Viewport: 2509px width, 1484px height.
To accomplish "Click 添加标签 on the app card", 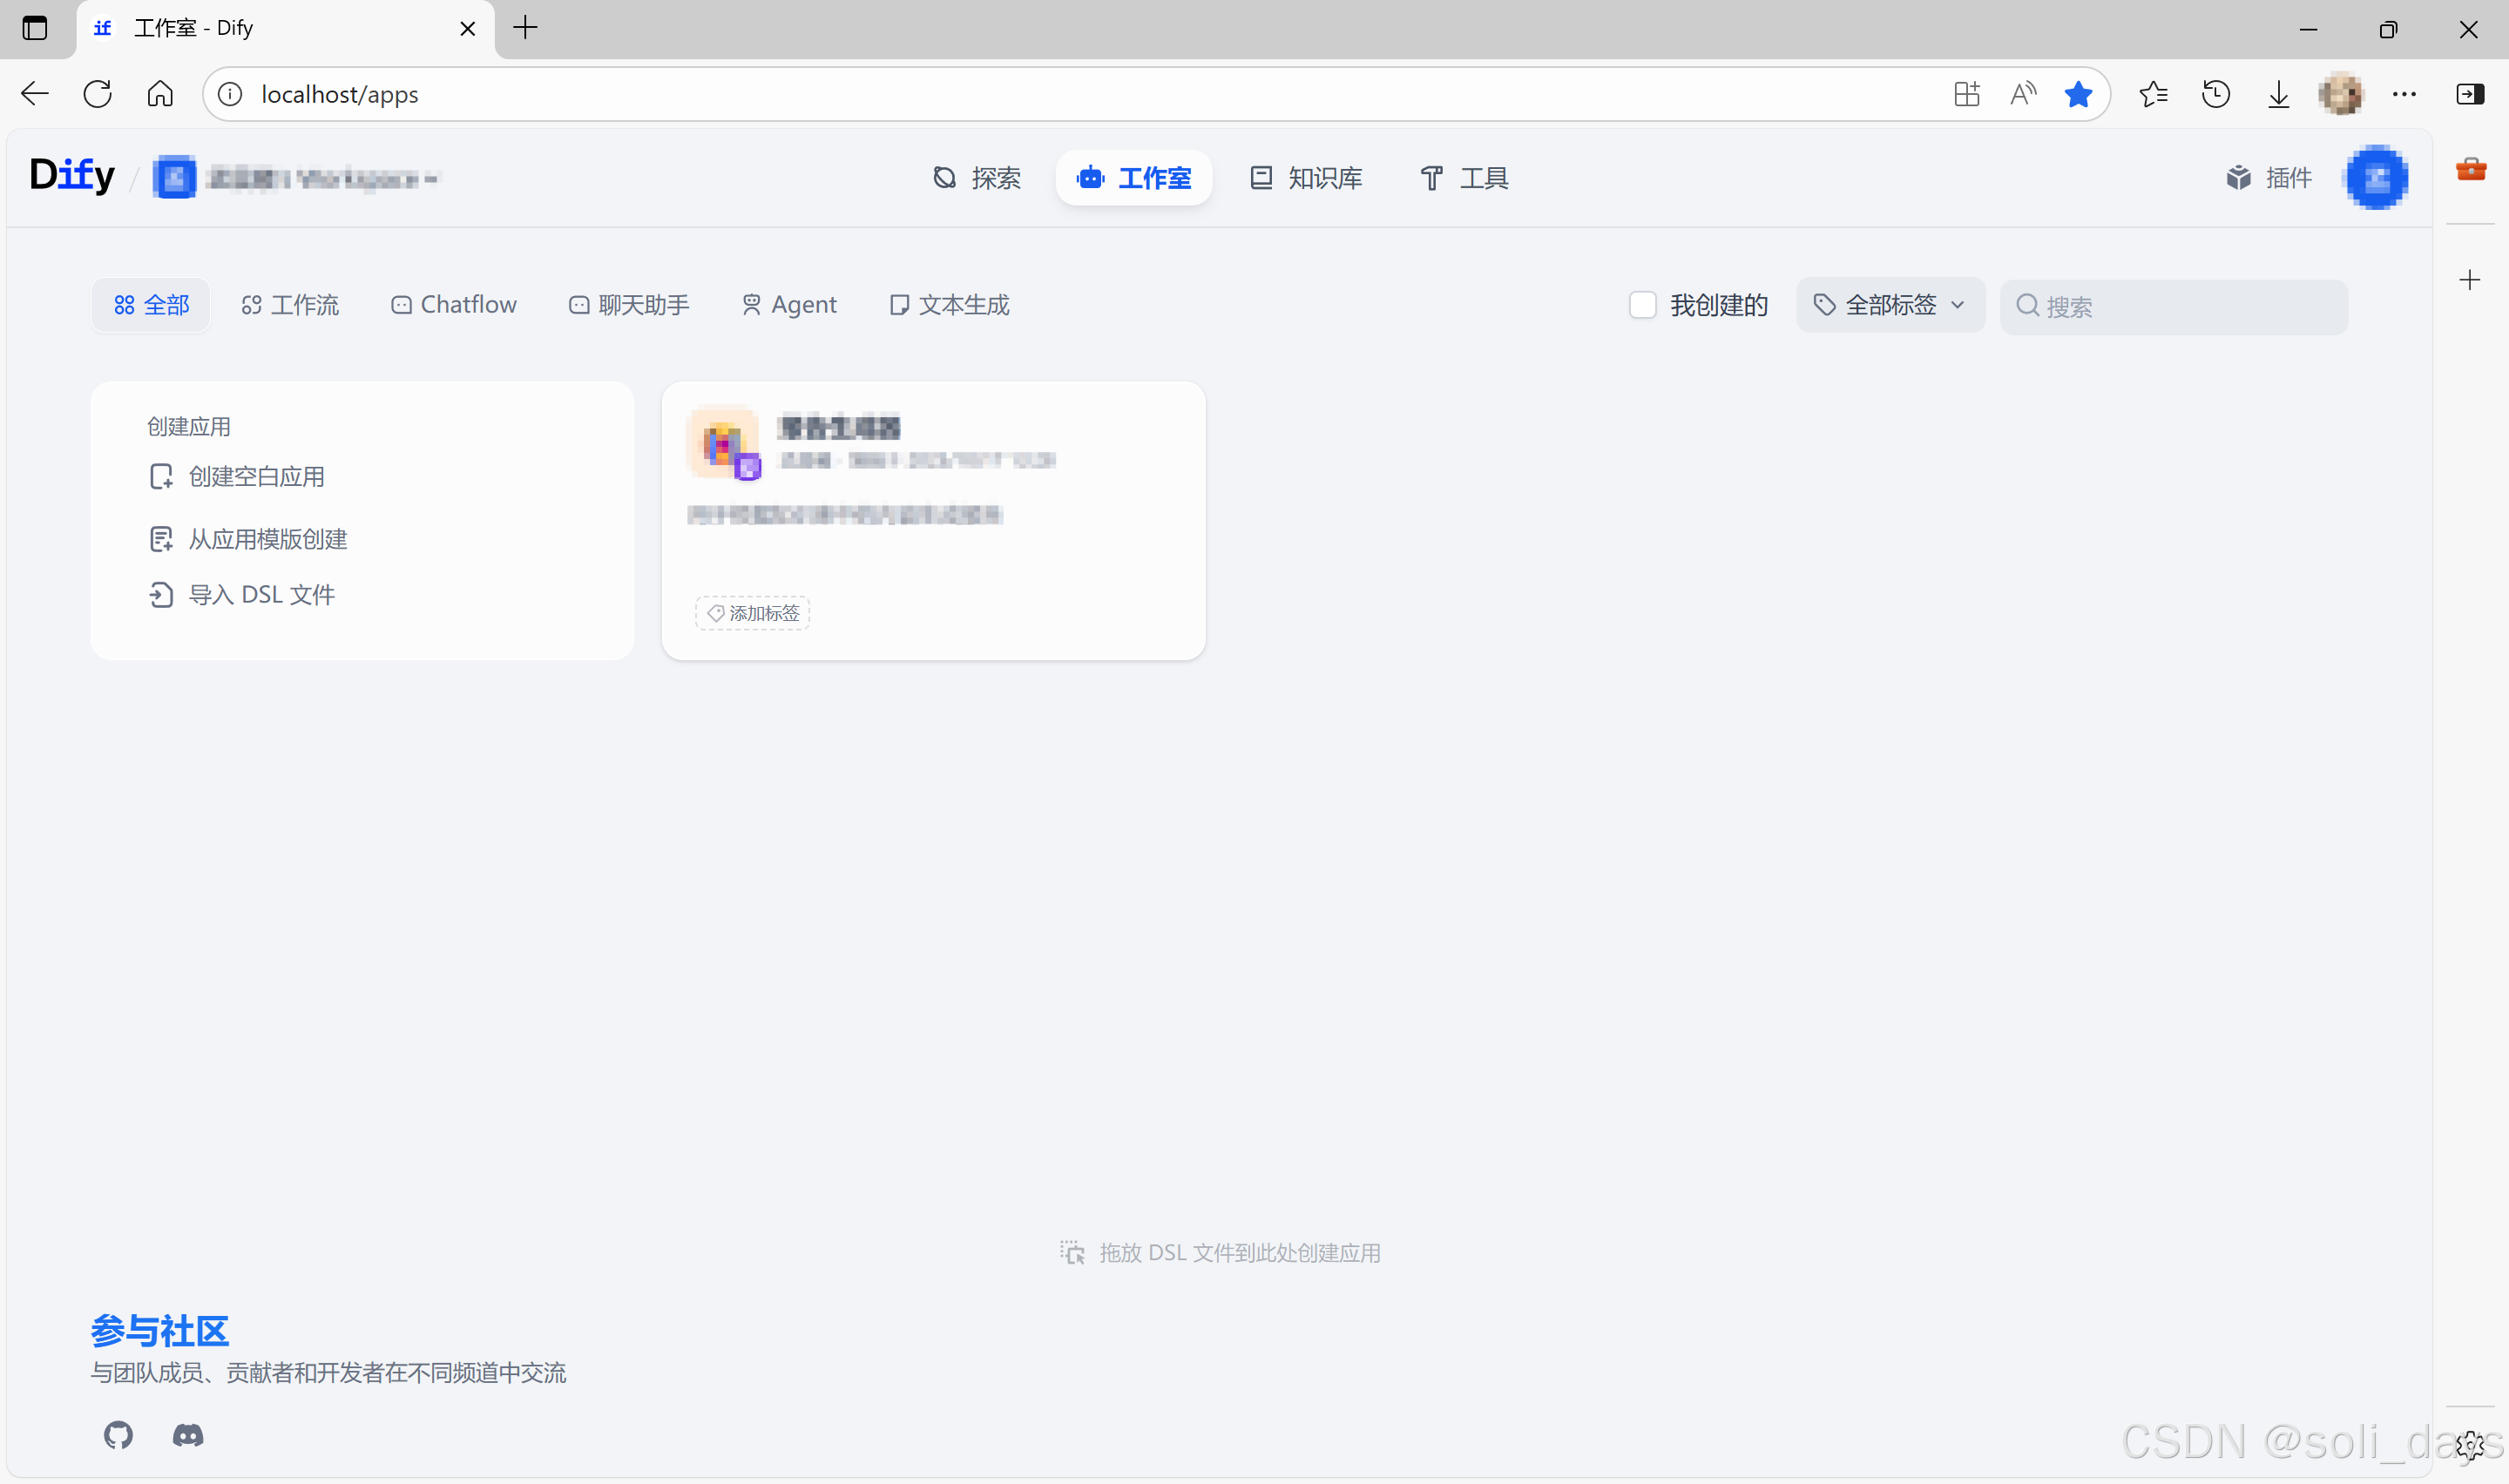I will 753,613.
